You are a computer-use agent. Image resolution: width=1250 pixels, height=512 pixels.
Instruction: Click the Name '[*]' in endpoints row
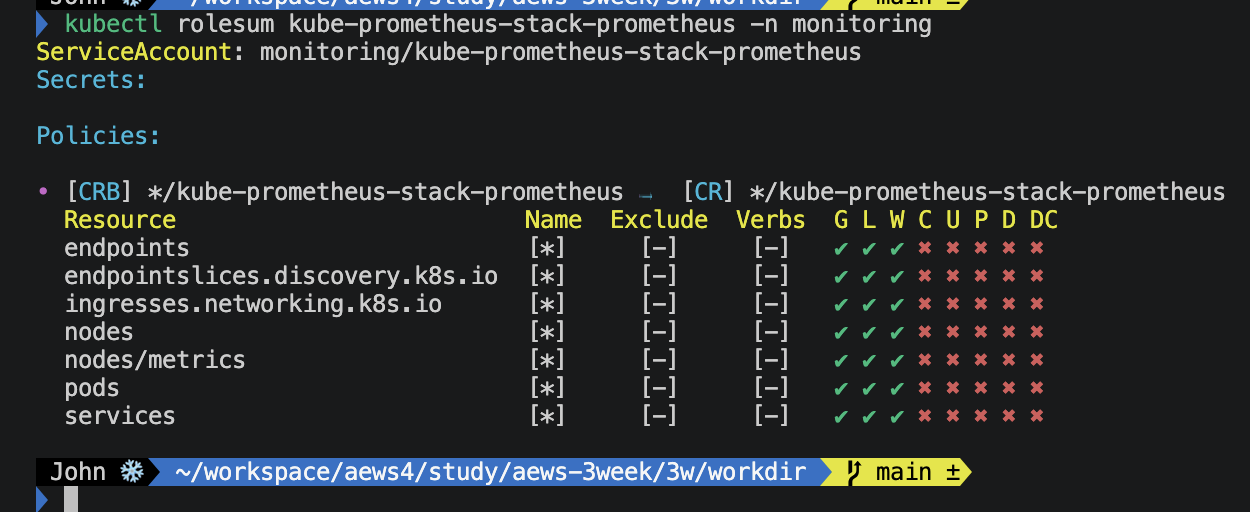[547, 248]
